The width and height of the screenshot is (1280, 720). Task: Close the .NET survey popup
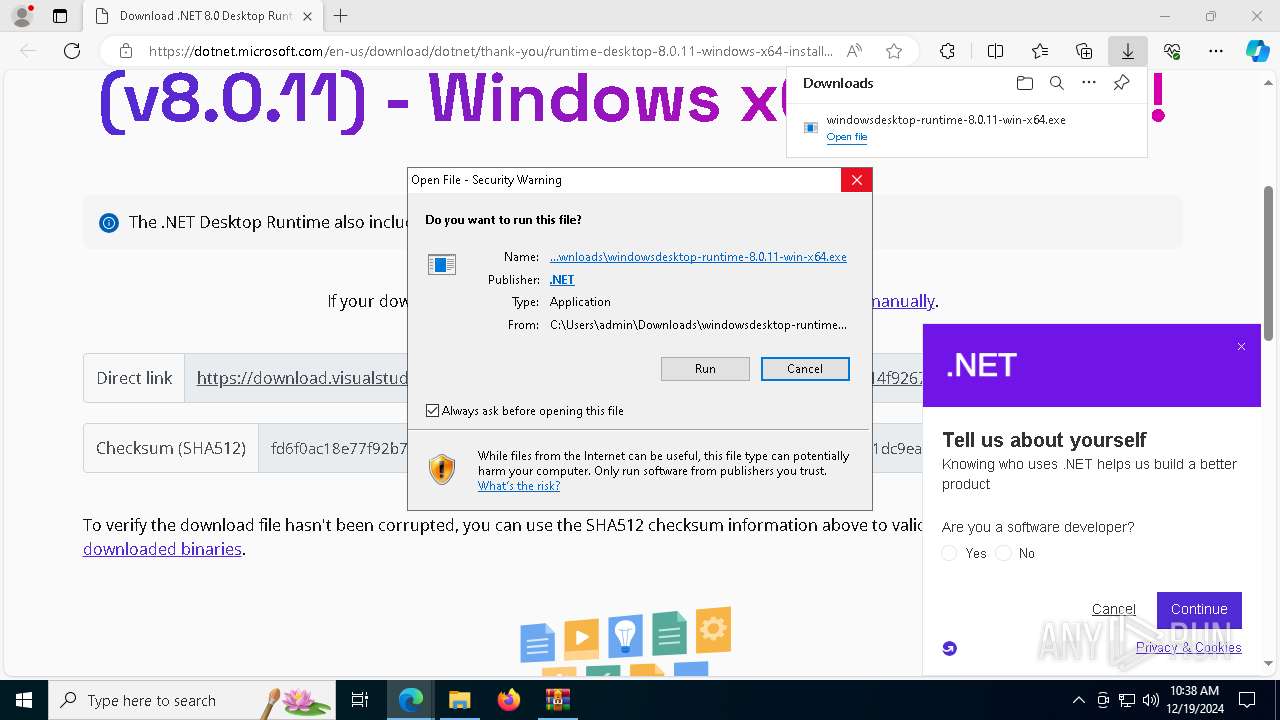click(x=1241, y=347)
